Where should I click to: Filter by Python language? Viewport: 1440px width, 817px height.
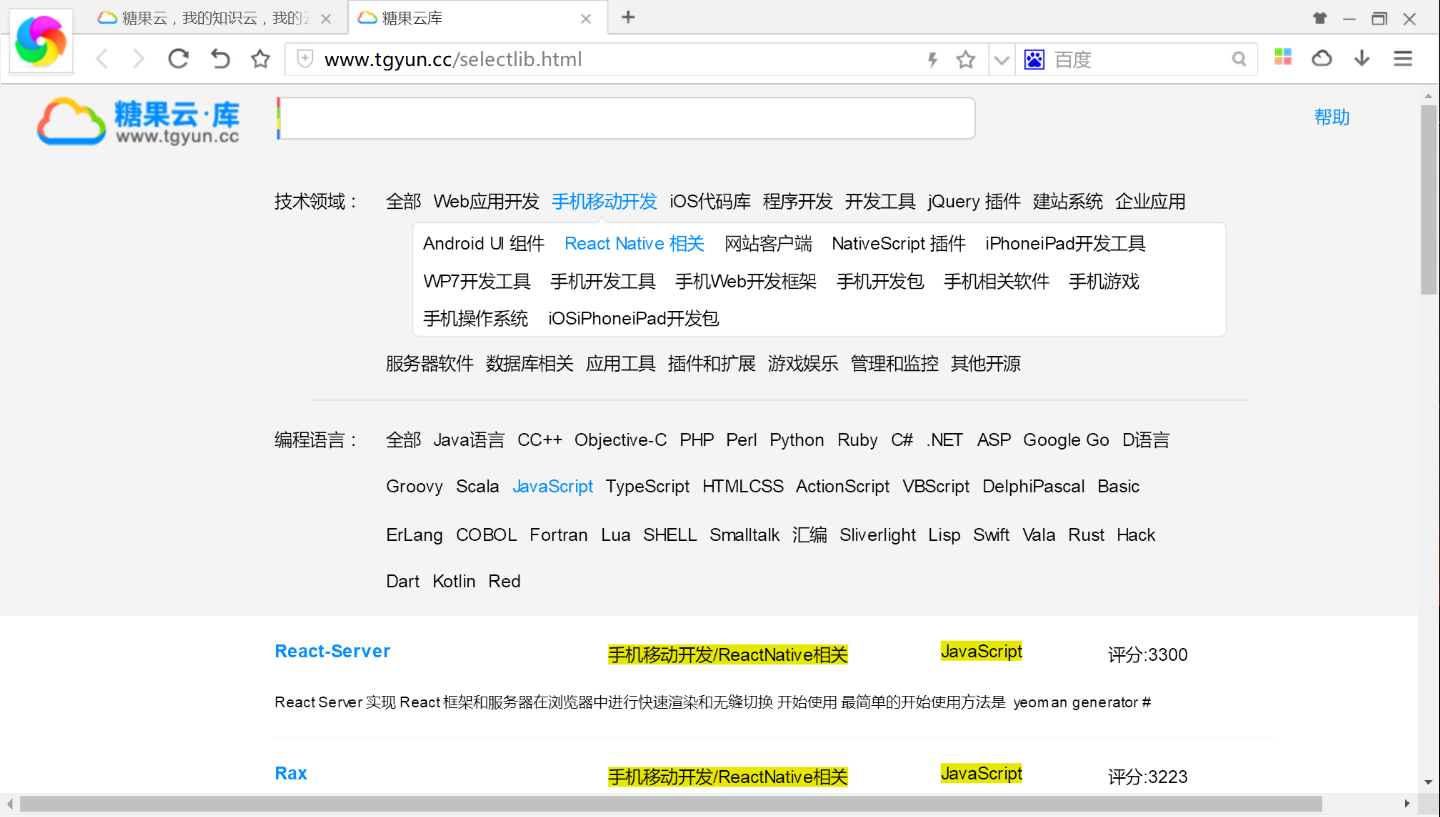click(797, 439)
